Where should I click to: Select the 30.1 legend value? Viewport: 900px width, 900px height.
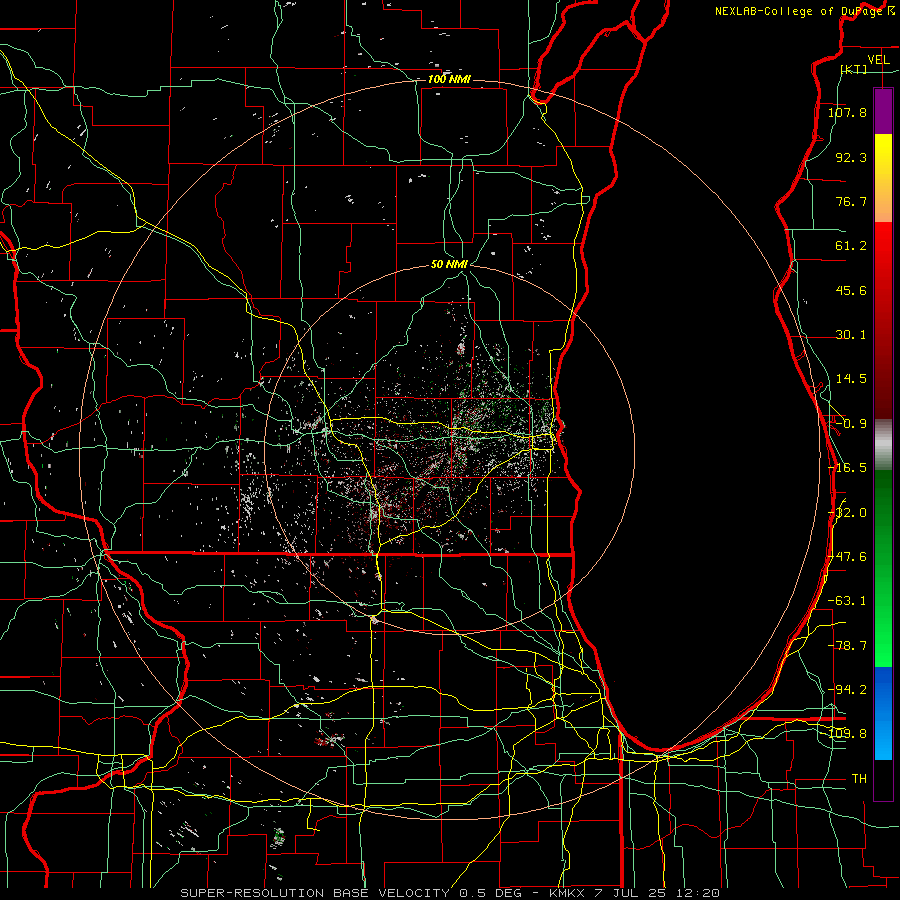[x=851, y=335]
